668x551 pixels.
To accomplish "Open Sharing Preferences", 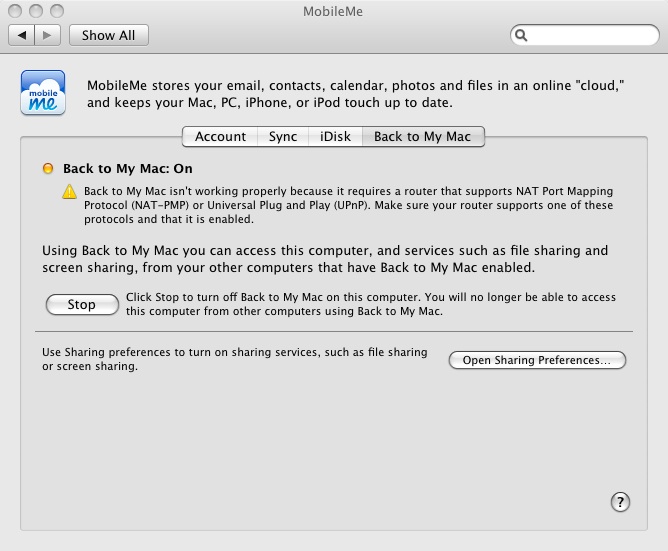I will pos(537,360).
